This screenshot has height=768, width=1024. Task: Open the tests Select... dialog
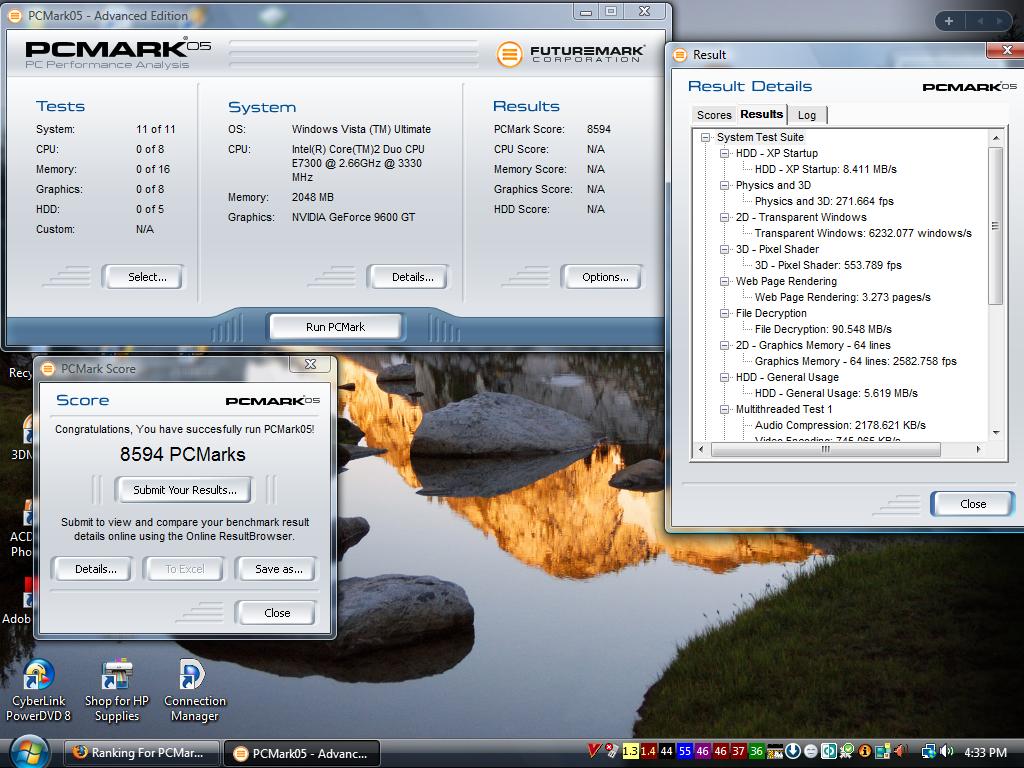tap(142, 277)
